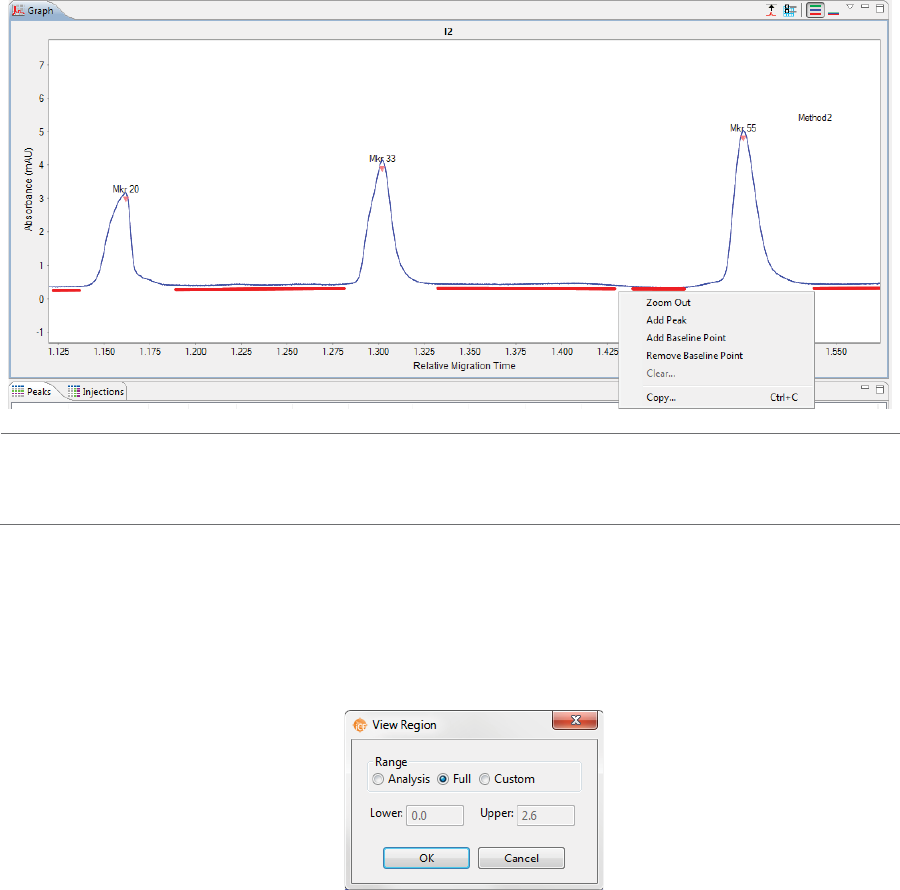Click the graph title I2
Image resolution: width=900 pixels, height=890 pixels.
point(448,32)
